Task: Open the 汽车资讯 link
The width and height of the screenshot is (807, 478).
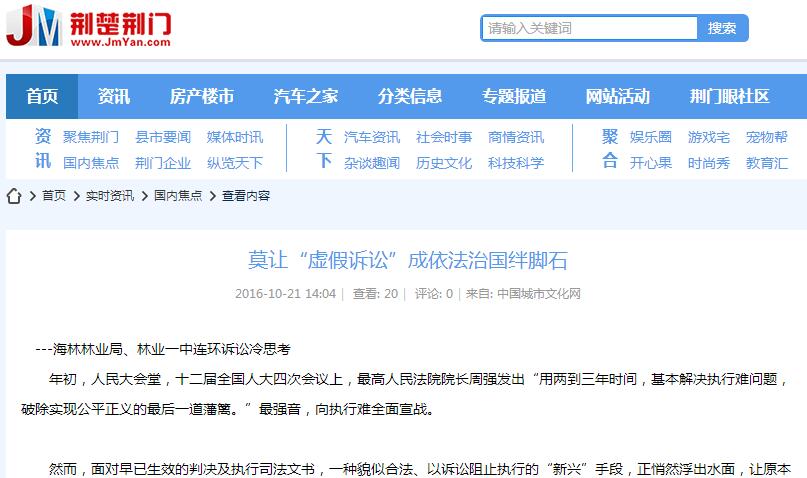Action: coord(372,137)
